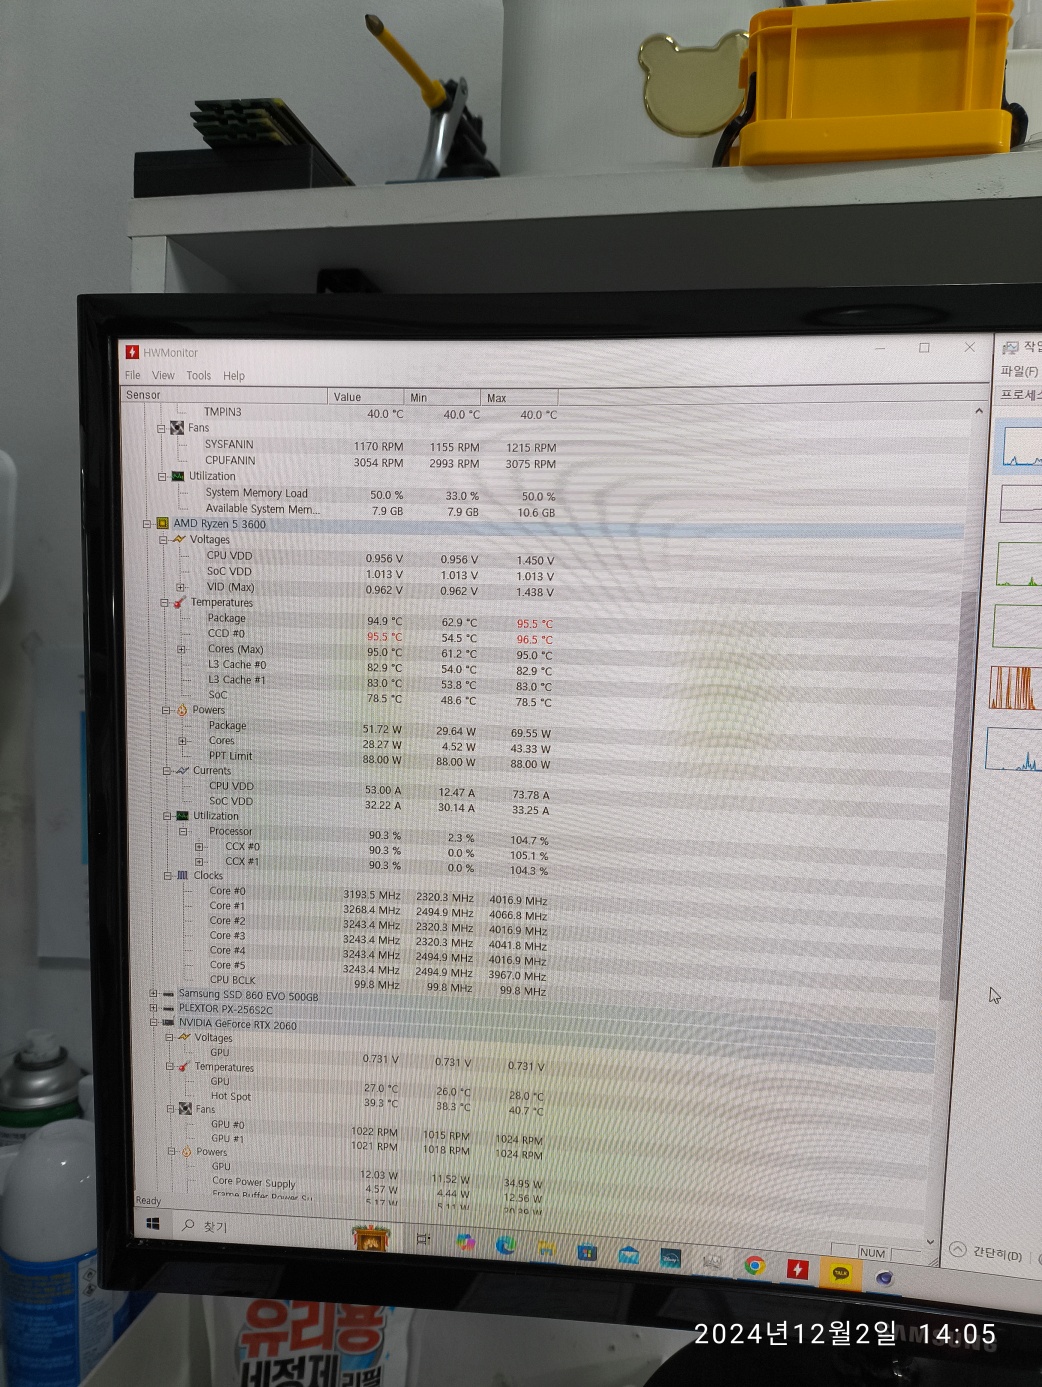Click the CPU Clocks icon
This screenshot has height=1387, width=1042.
pyautogui.click(x=183, y=875)
